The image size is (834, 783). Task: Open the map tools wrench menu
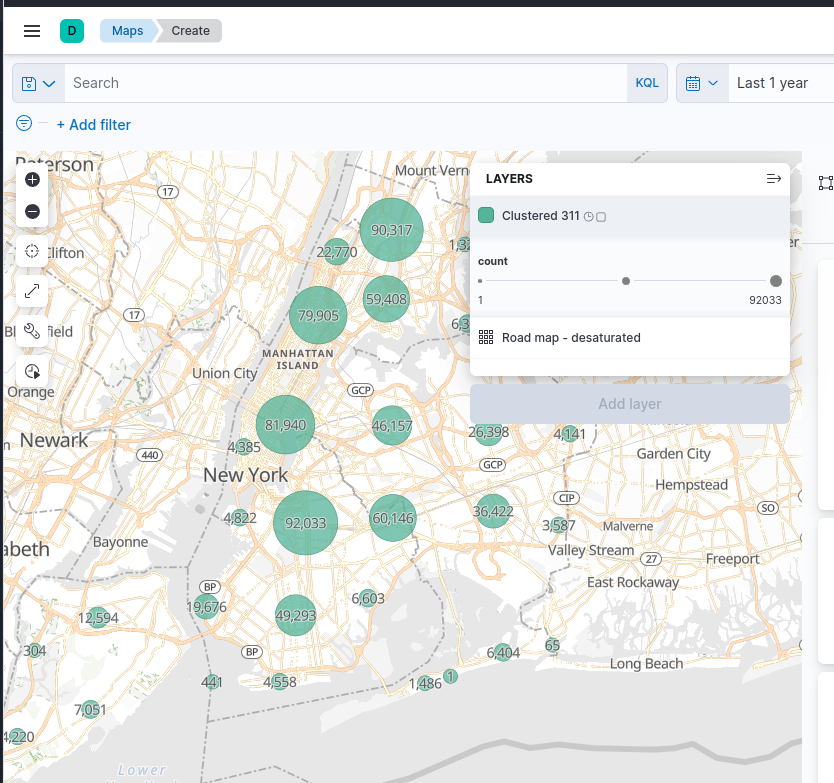coord(32,331)
